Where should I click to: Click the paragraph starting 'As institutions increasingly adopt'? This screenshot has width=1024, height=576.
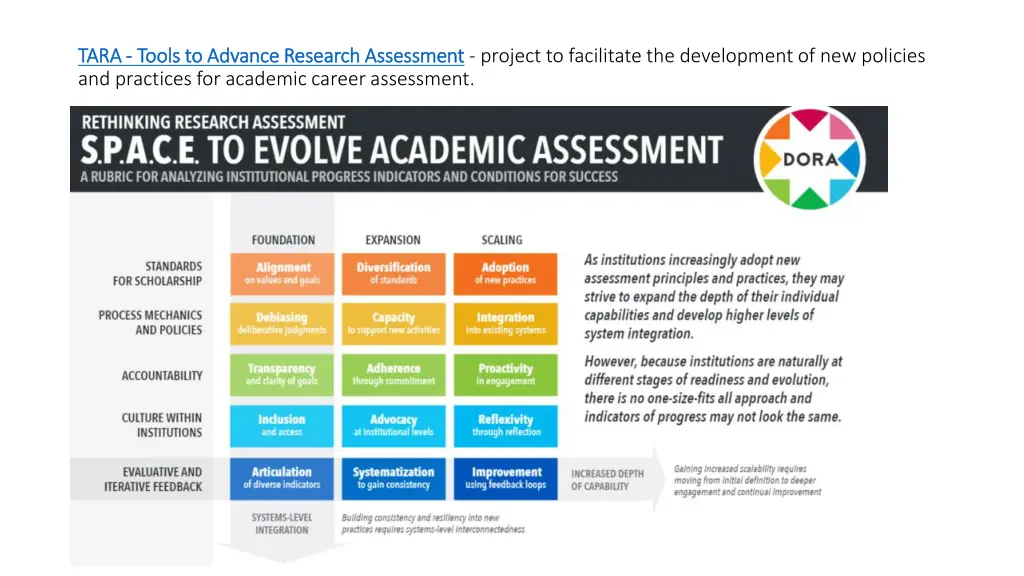tap(714, 296)
